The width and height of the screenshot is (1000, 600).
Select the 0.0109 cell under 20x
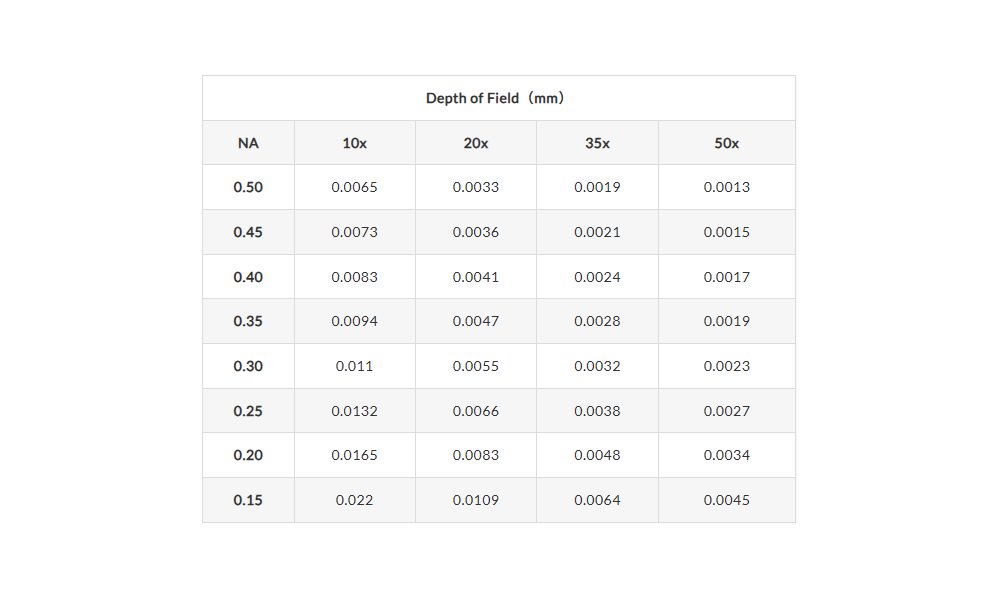476,500
